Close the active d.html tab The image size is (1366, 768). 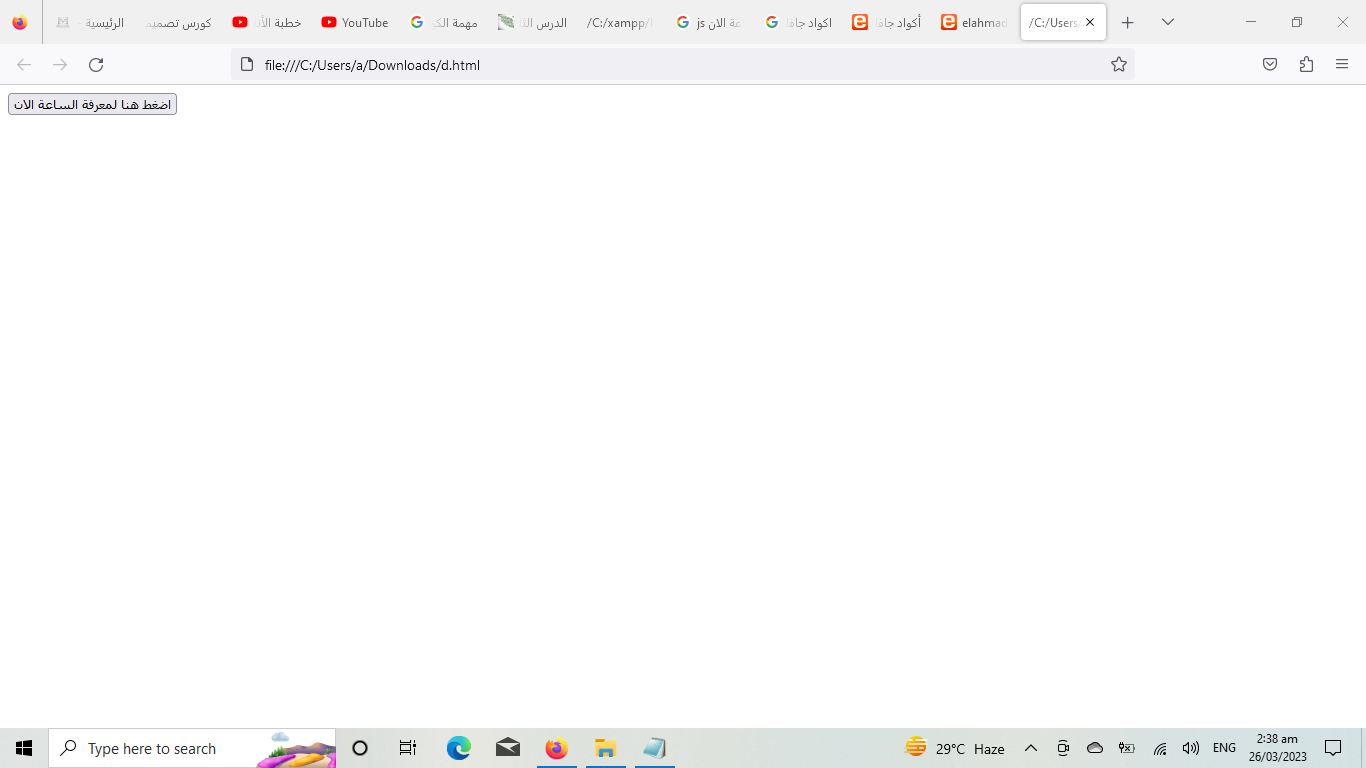point(1090,22)
